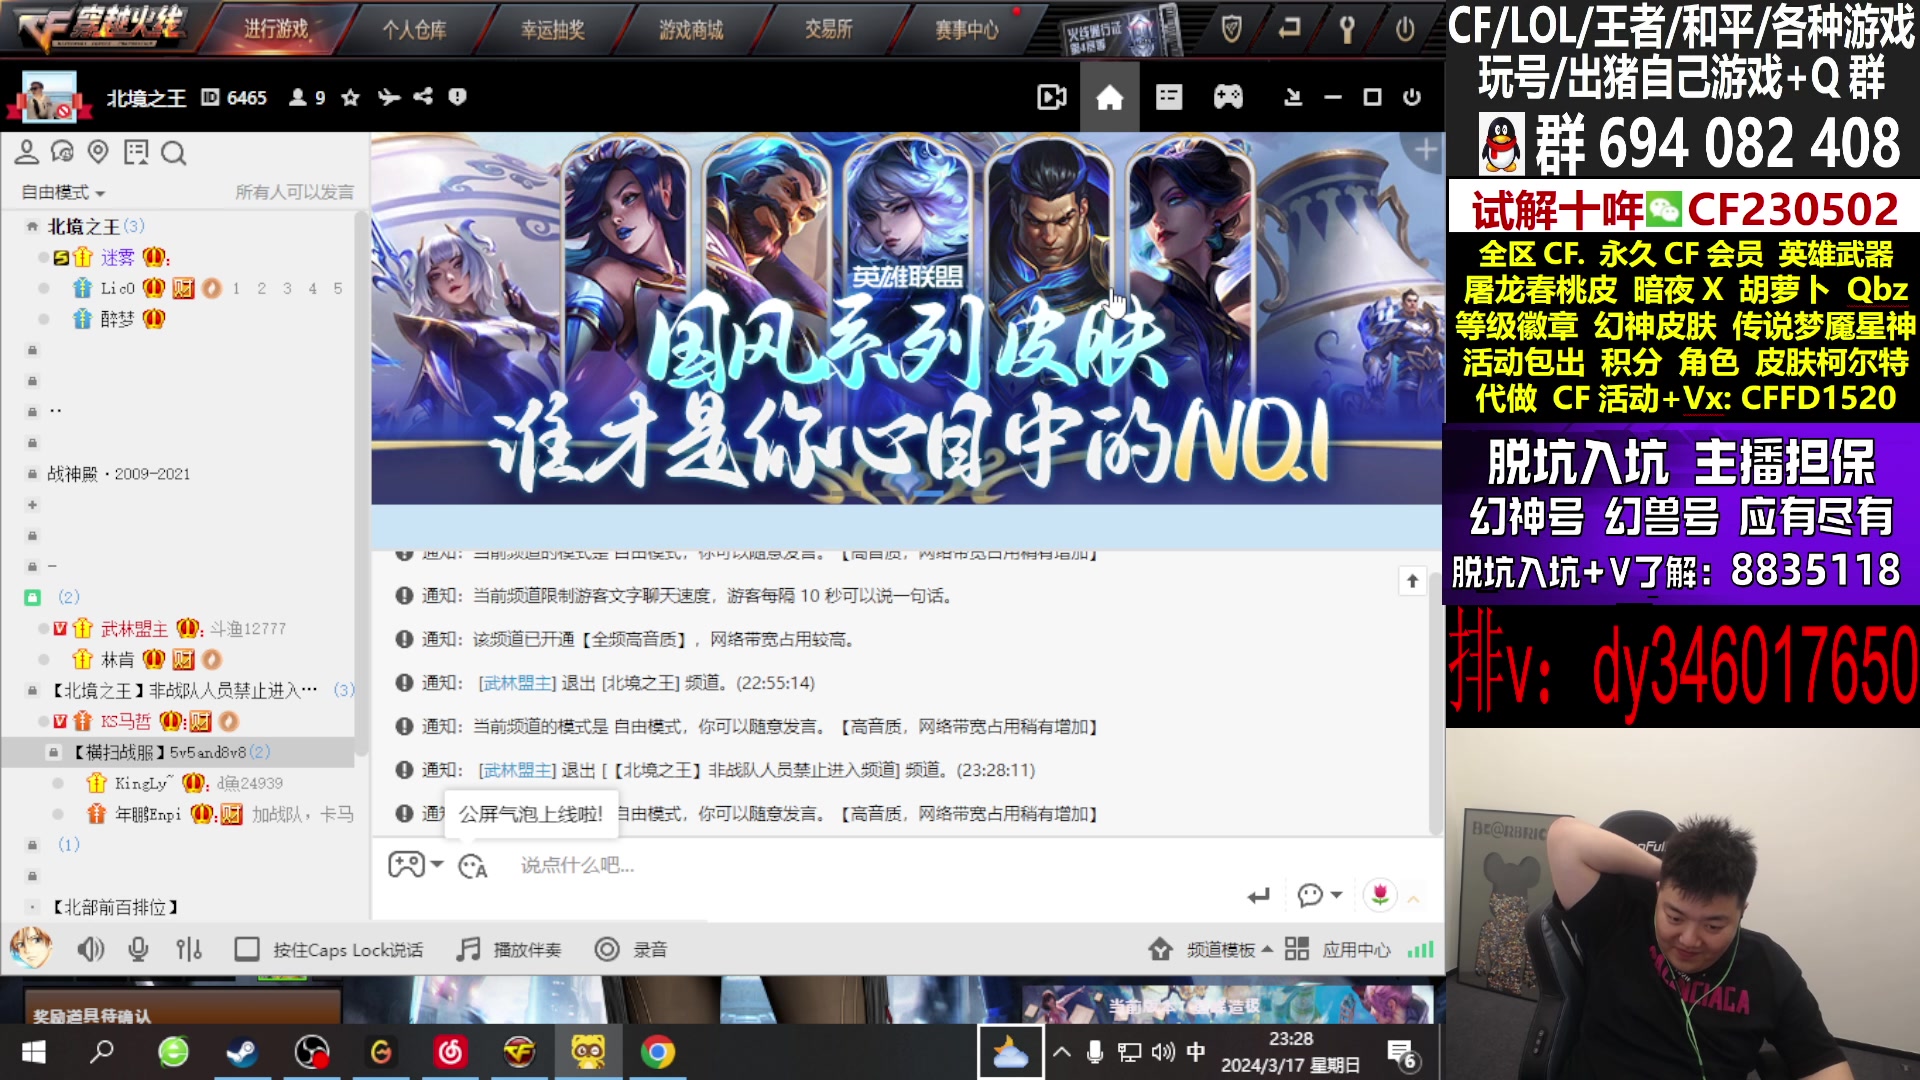Select user 武林盟主 in channel list
Image resolution: width=1920 pixels, height=1080 pixels.
pyautogui.click(x=134, y=629)
